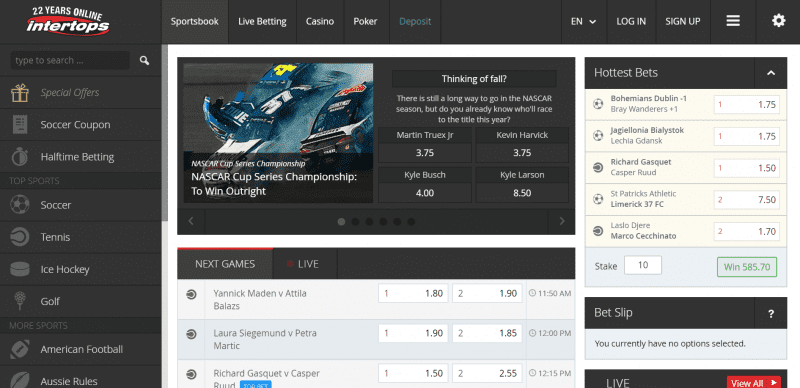This screenshot has width=800, height=388.
Task: Advance carousel with the right arrow
Action: (562, 221)
